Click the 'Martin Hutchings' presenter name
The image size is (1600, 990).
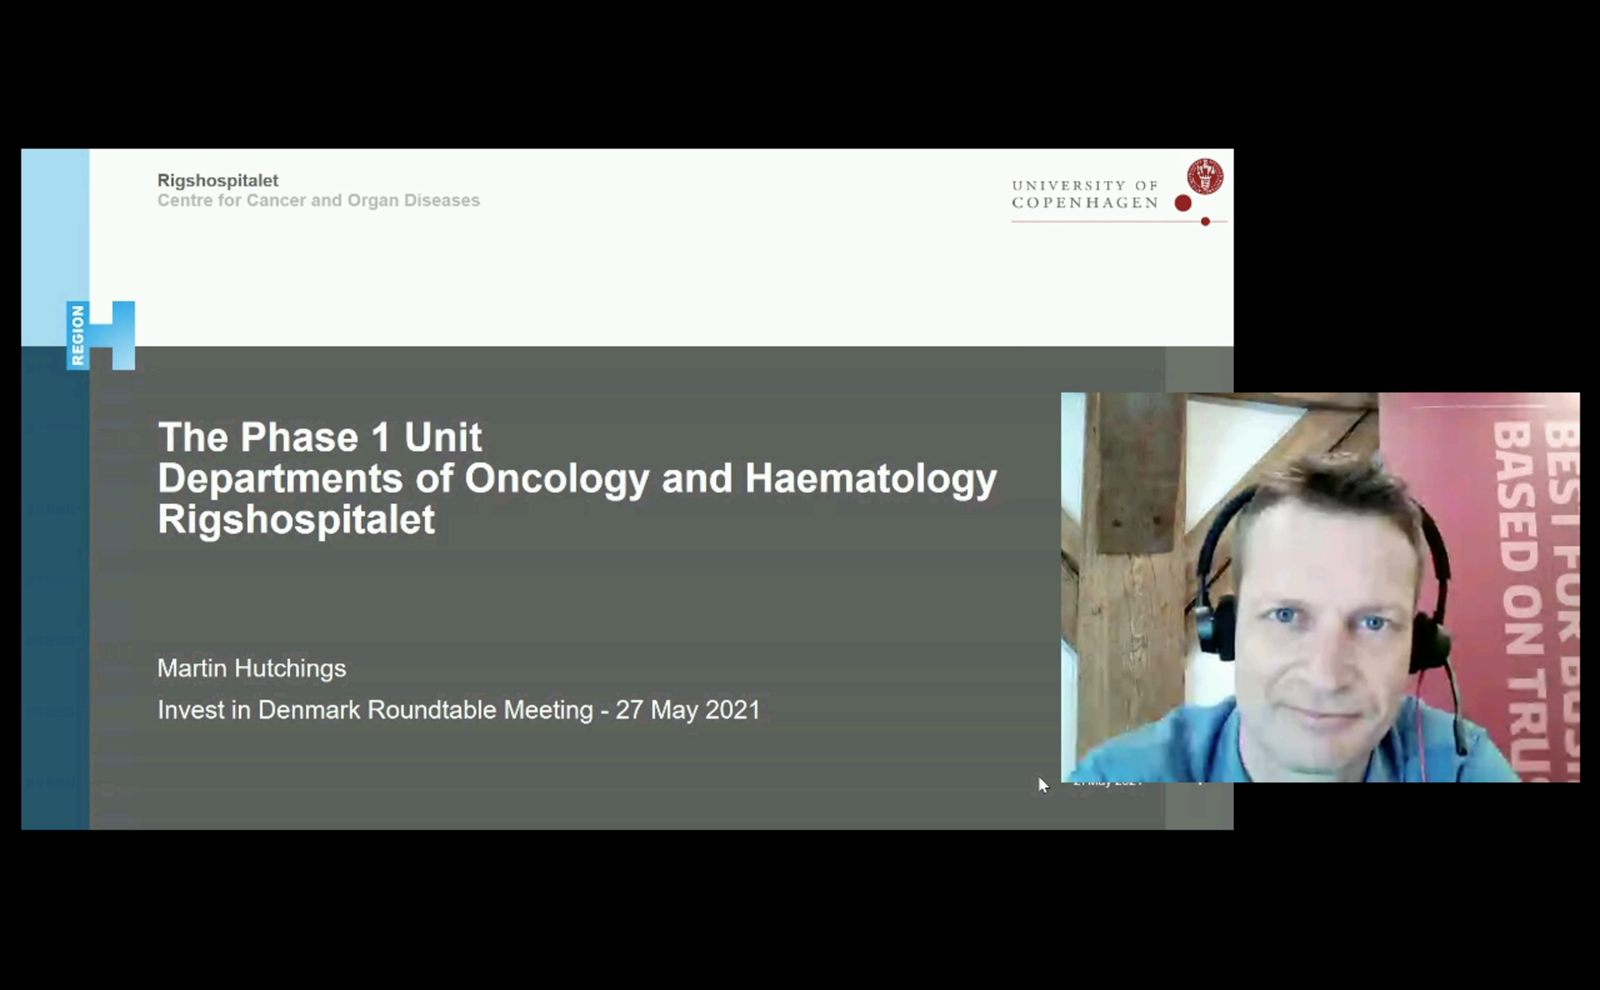tap(250, 668)
